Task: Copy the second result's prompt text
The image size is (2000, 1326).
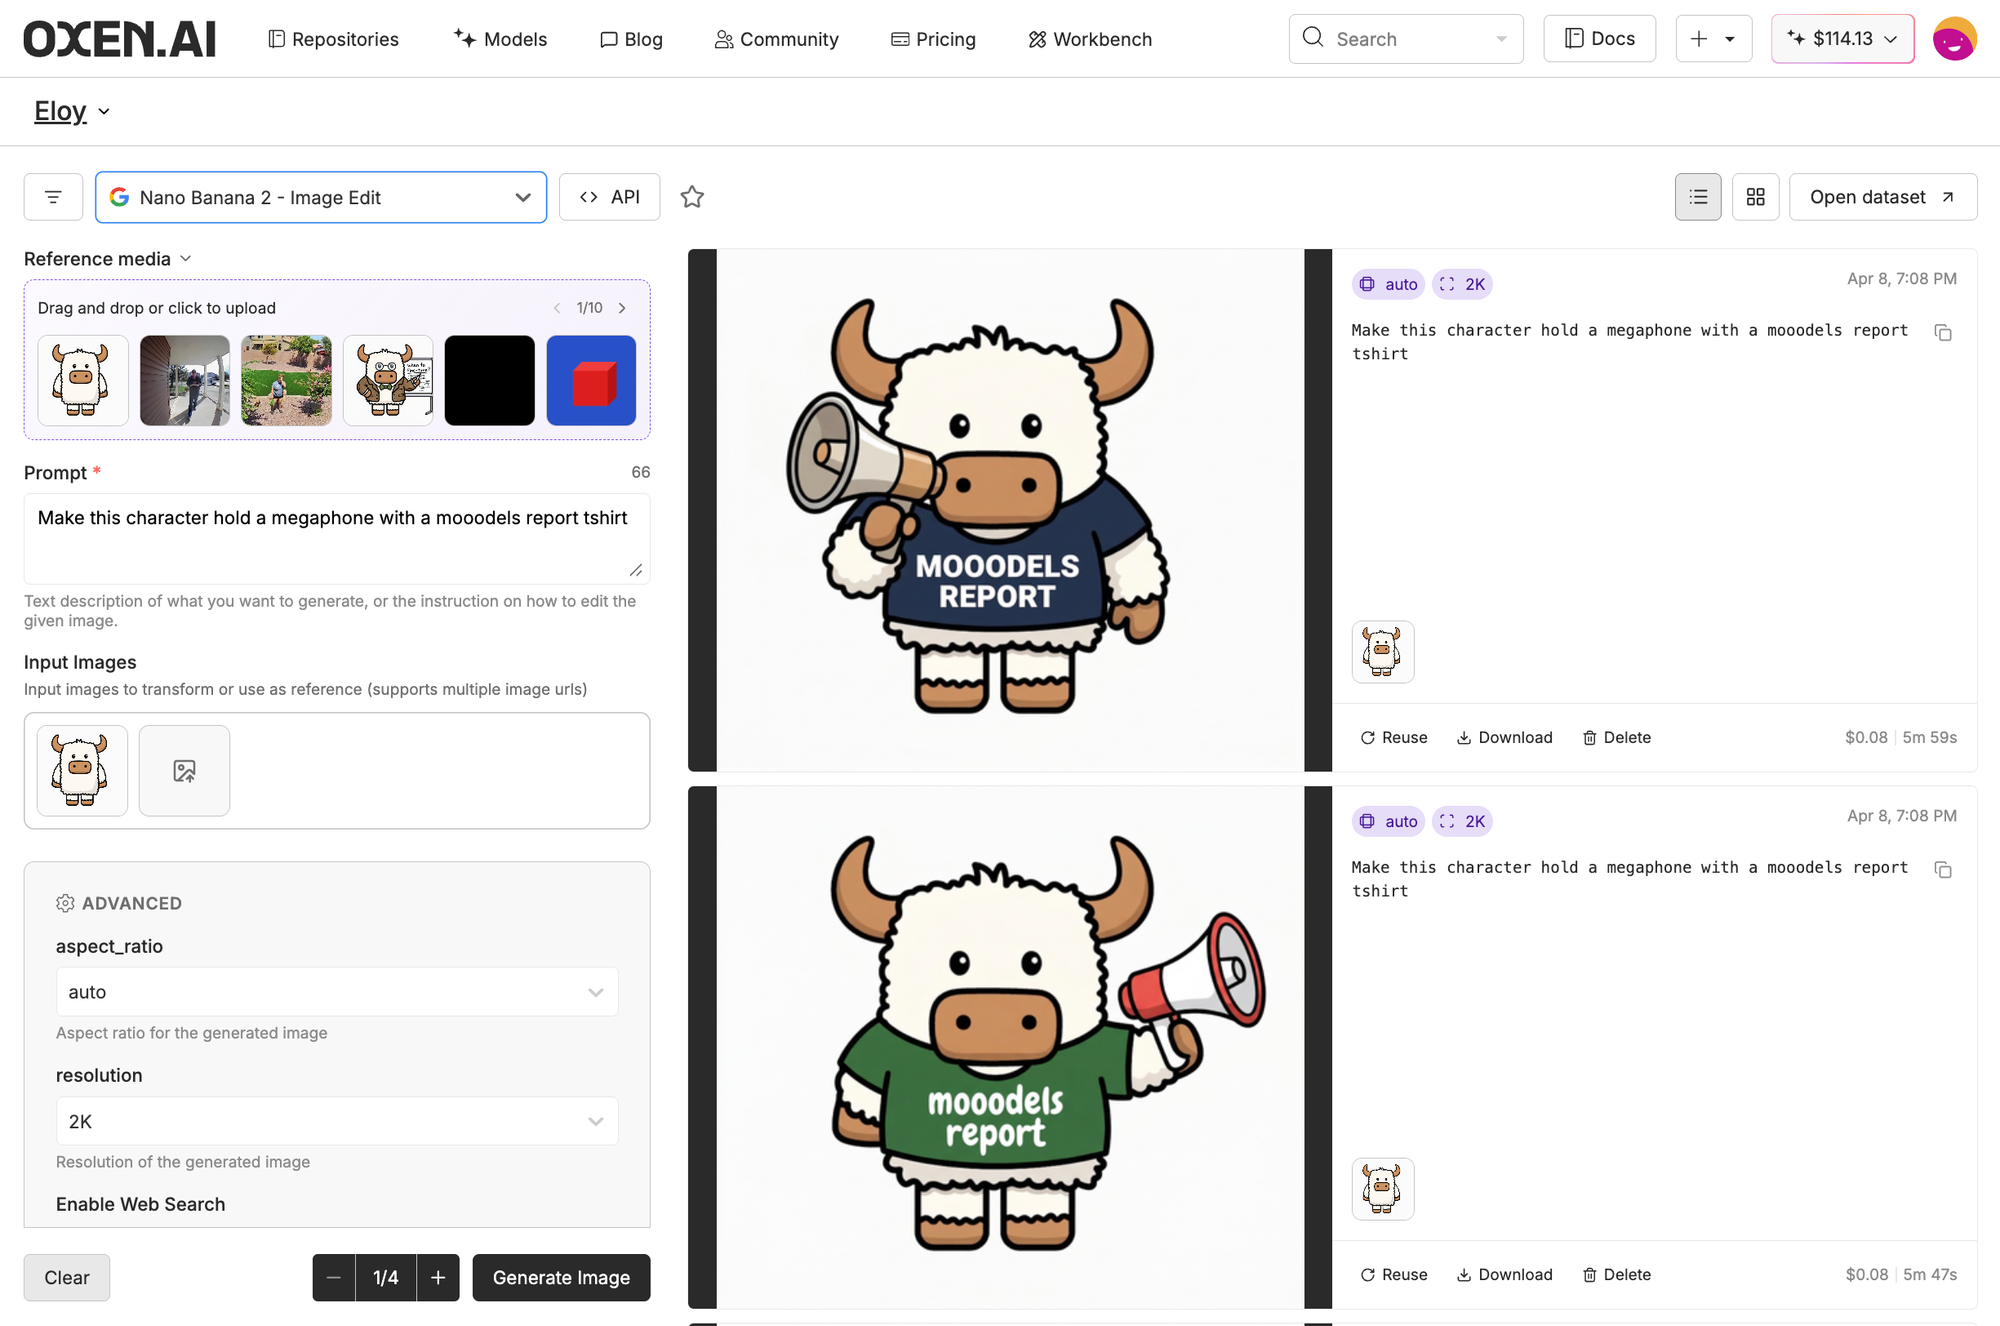Action: 1942,870
